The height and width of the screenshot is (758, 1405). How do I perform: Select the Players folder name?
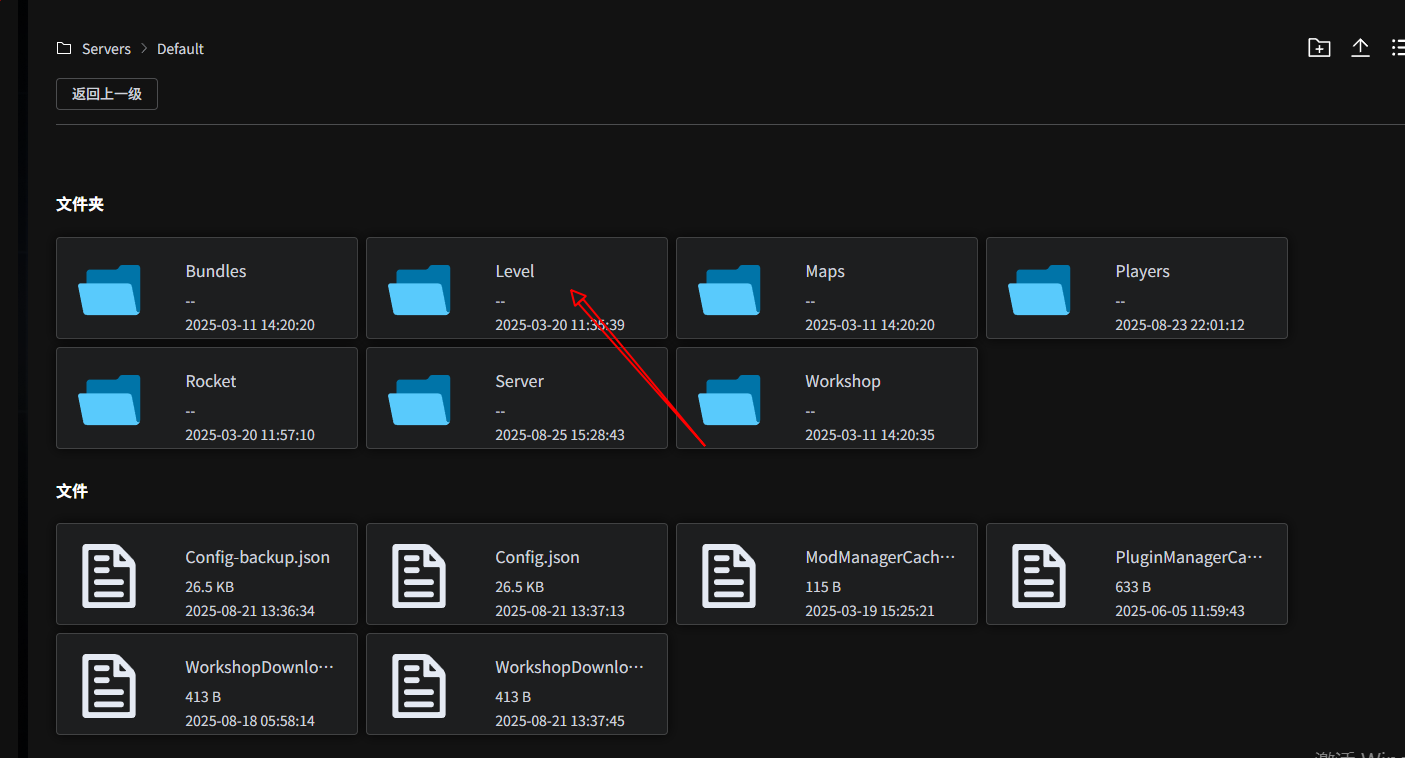tap(1142, 271)
